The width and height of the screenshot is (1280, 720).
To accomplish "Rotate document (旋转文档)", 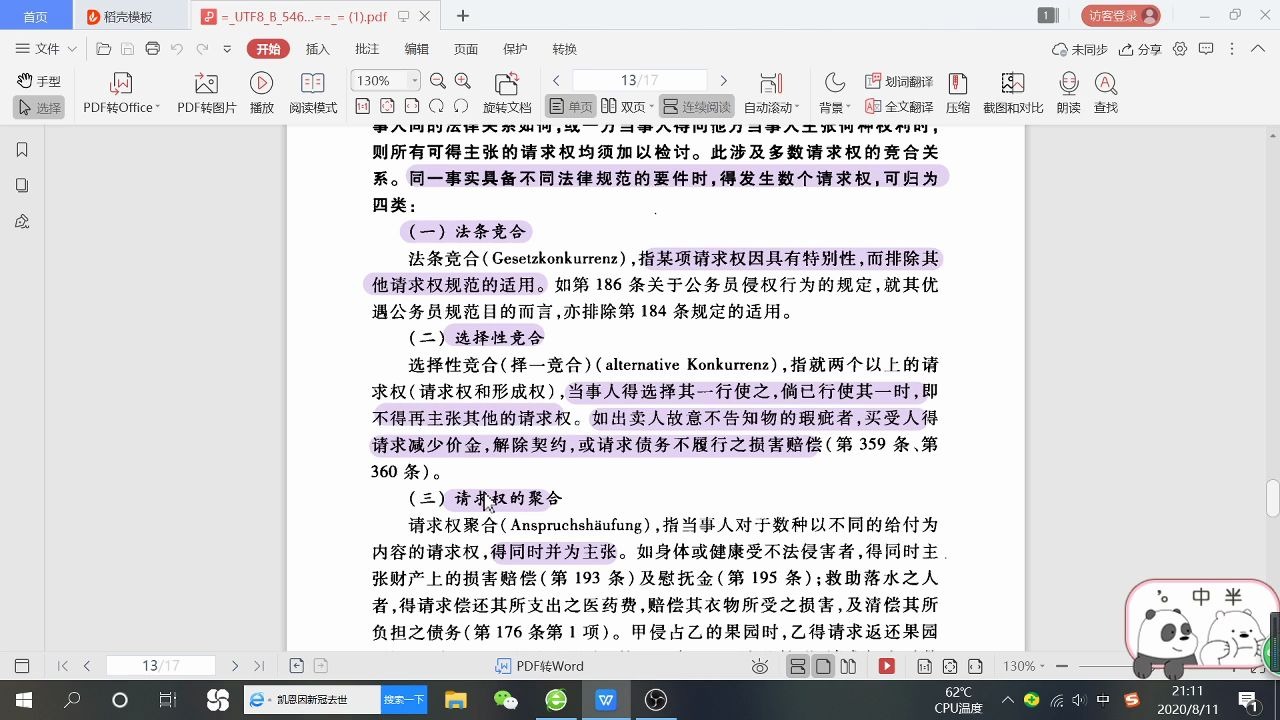I will (x=507, y=94).
